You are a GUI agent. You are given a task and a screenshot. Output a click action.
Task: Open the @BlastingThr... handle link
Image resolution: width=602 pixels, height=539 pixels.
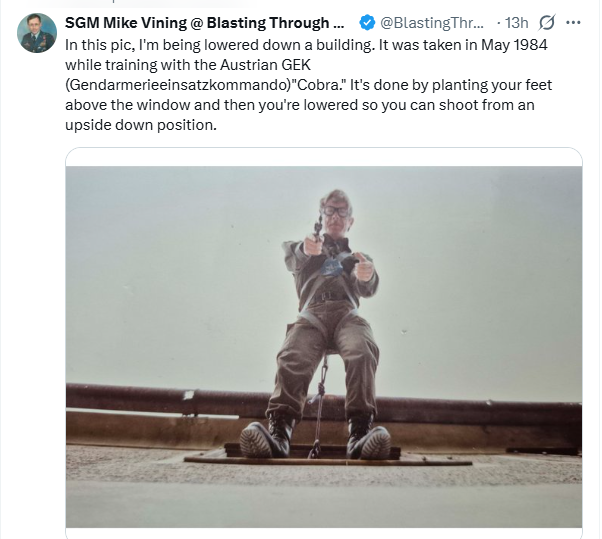tap(432, 22)
